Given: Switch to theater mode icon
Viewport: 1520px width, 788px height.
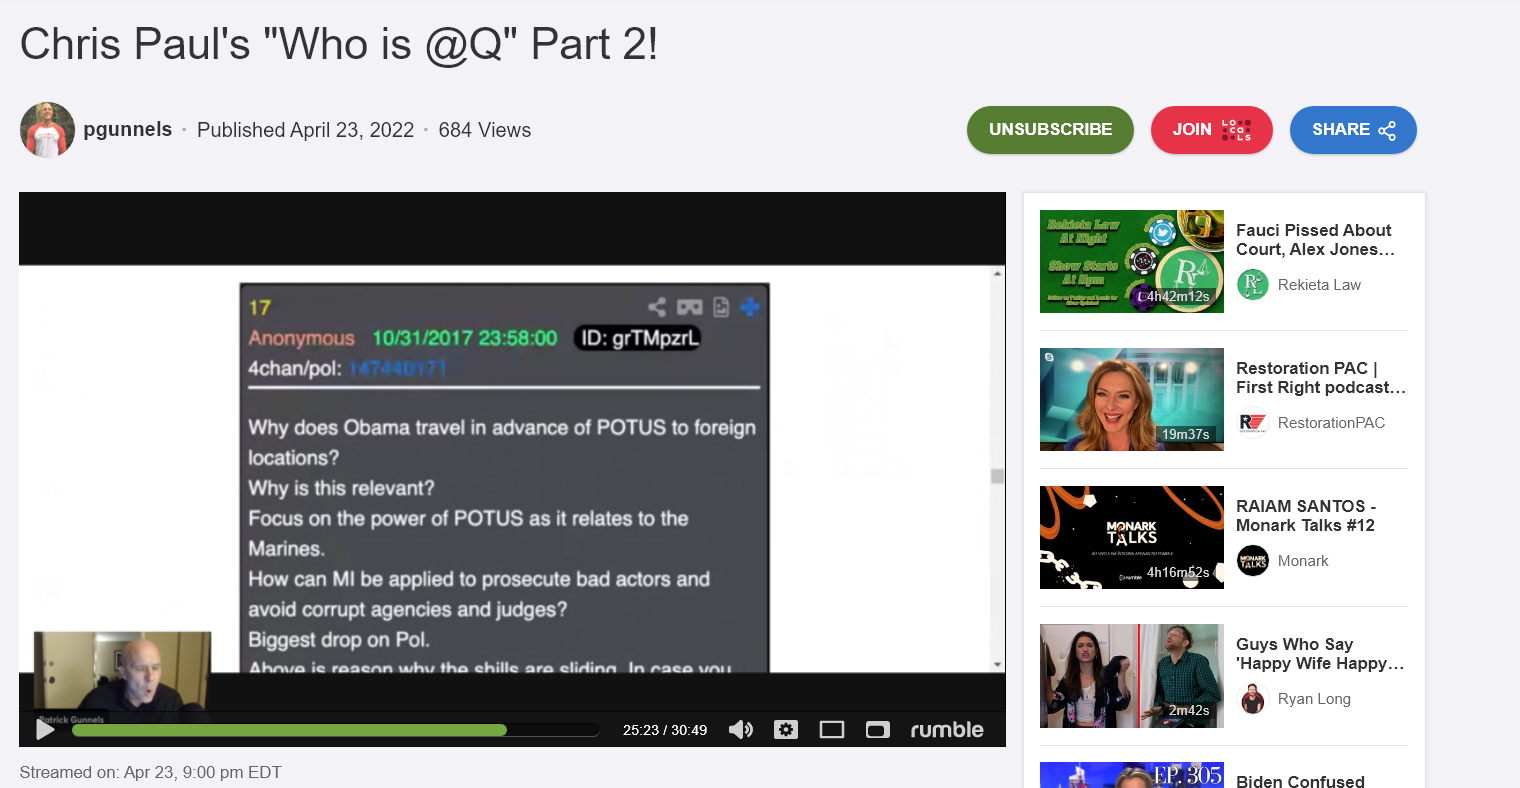Looking at the screenshot, I should click(x=832, y=730).
